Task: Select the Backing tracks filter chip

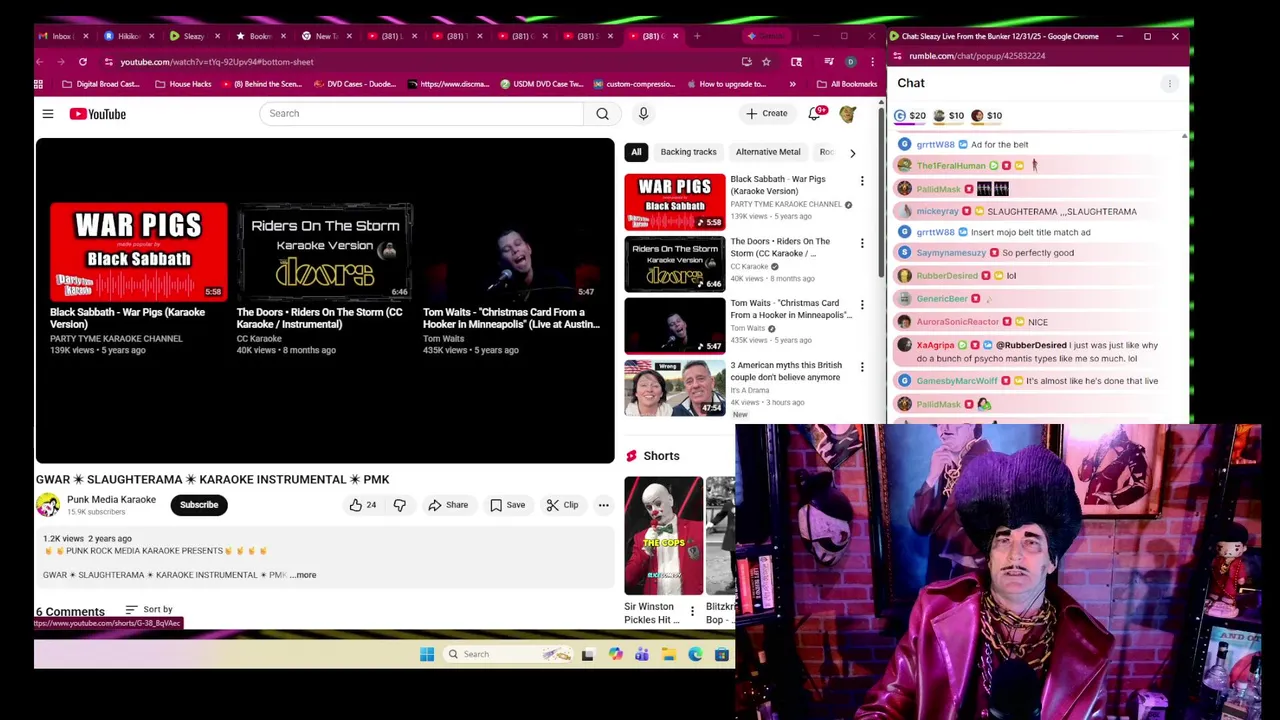Action: (688, 152)
